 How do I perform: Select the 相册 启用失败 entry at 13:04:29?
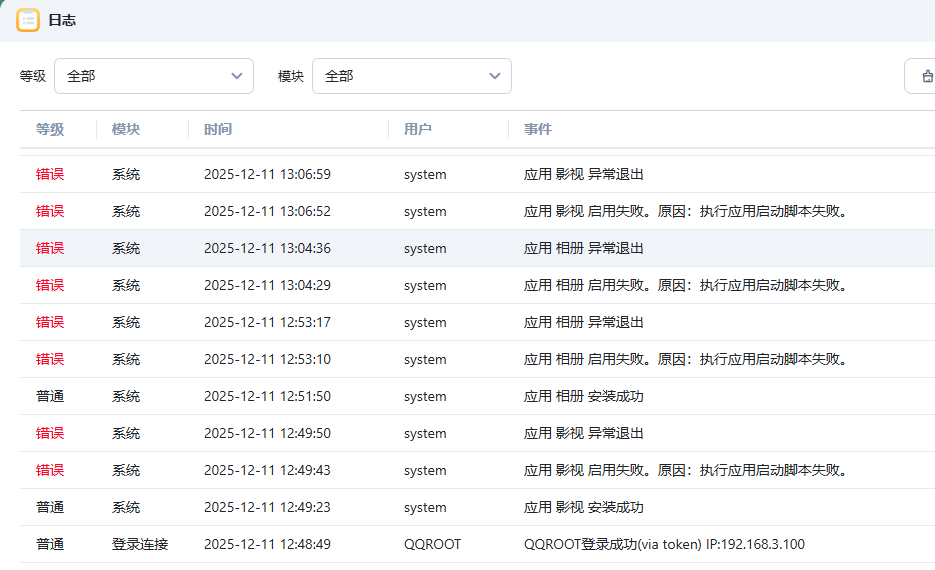(x=685, y=285)
